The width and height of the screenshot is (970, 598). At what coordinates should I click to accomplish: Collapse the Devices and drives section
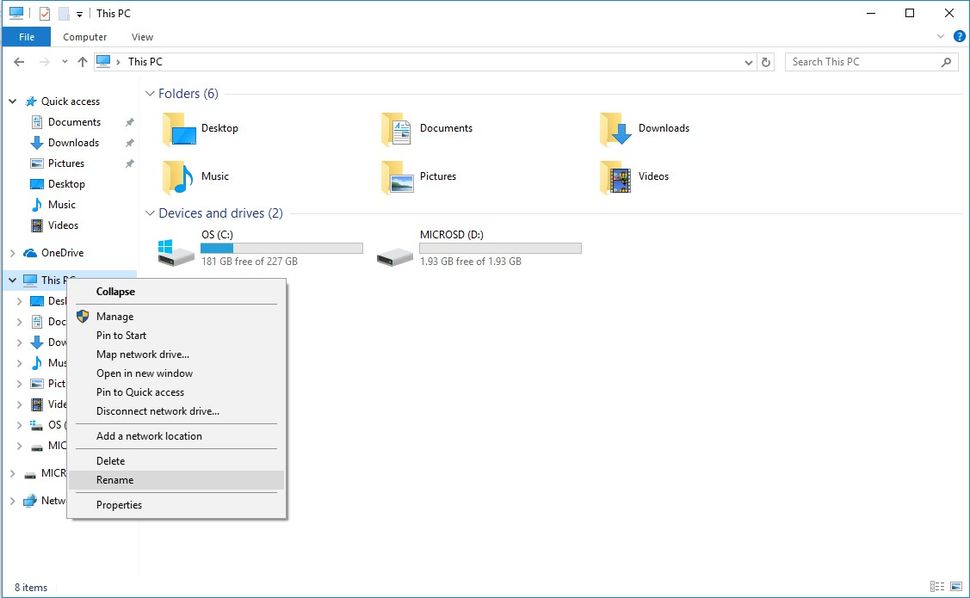tap(150, 213)
